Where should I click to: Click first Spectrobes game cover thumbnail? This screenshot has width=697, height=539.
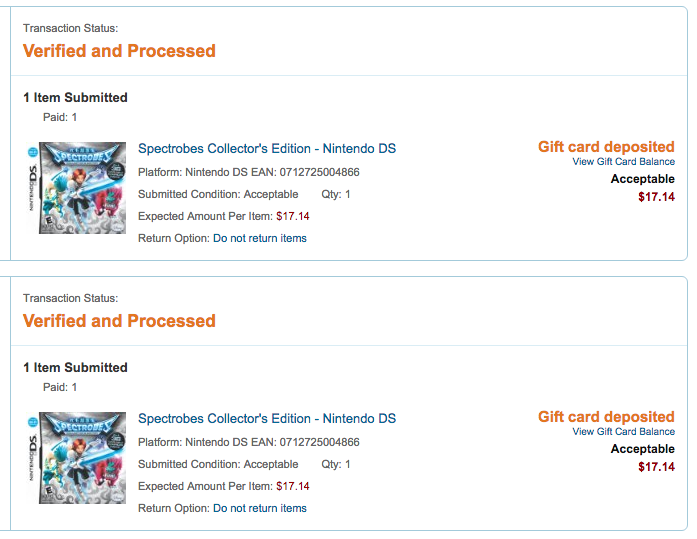77,188
